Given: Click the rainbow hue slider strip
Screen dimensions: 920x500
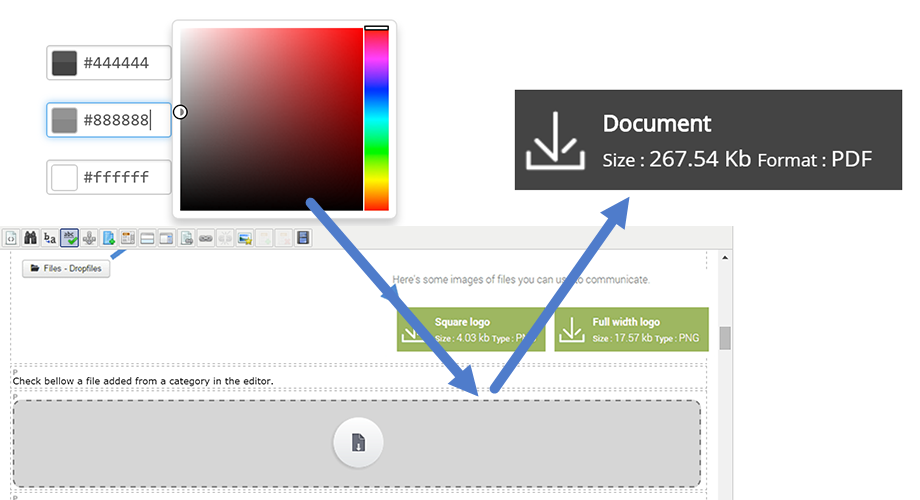Looking at the screenshot, I should (x=376, y=120).
